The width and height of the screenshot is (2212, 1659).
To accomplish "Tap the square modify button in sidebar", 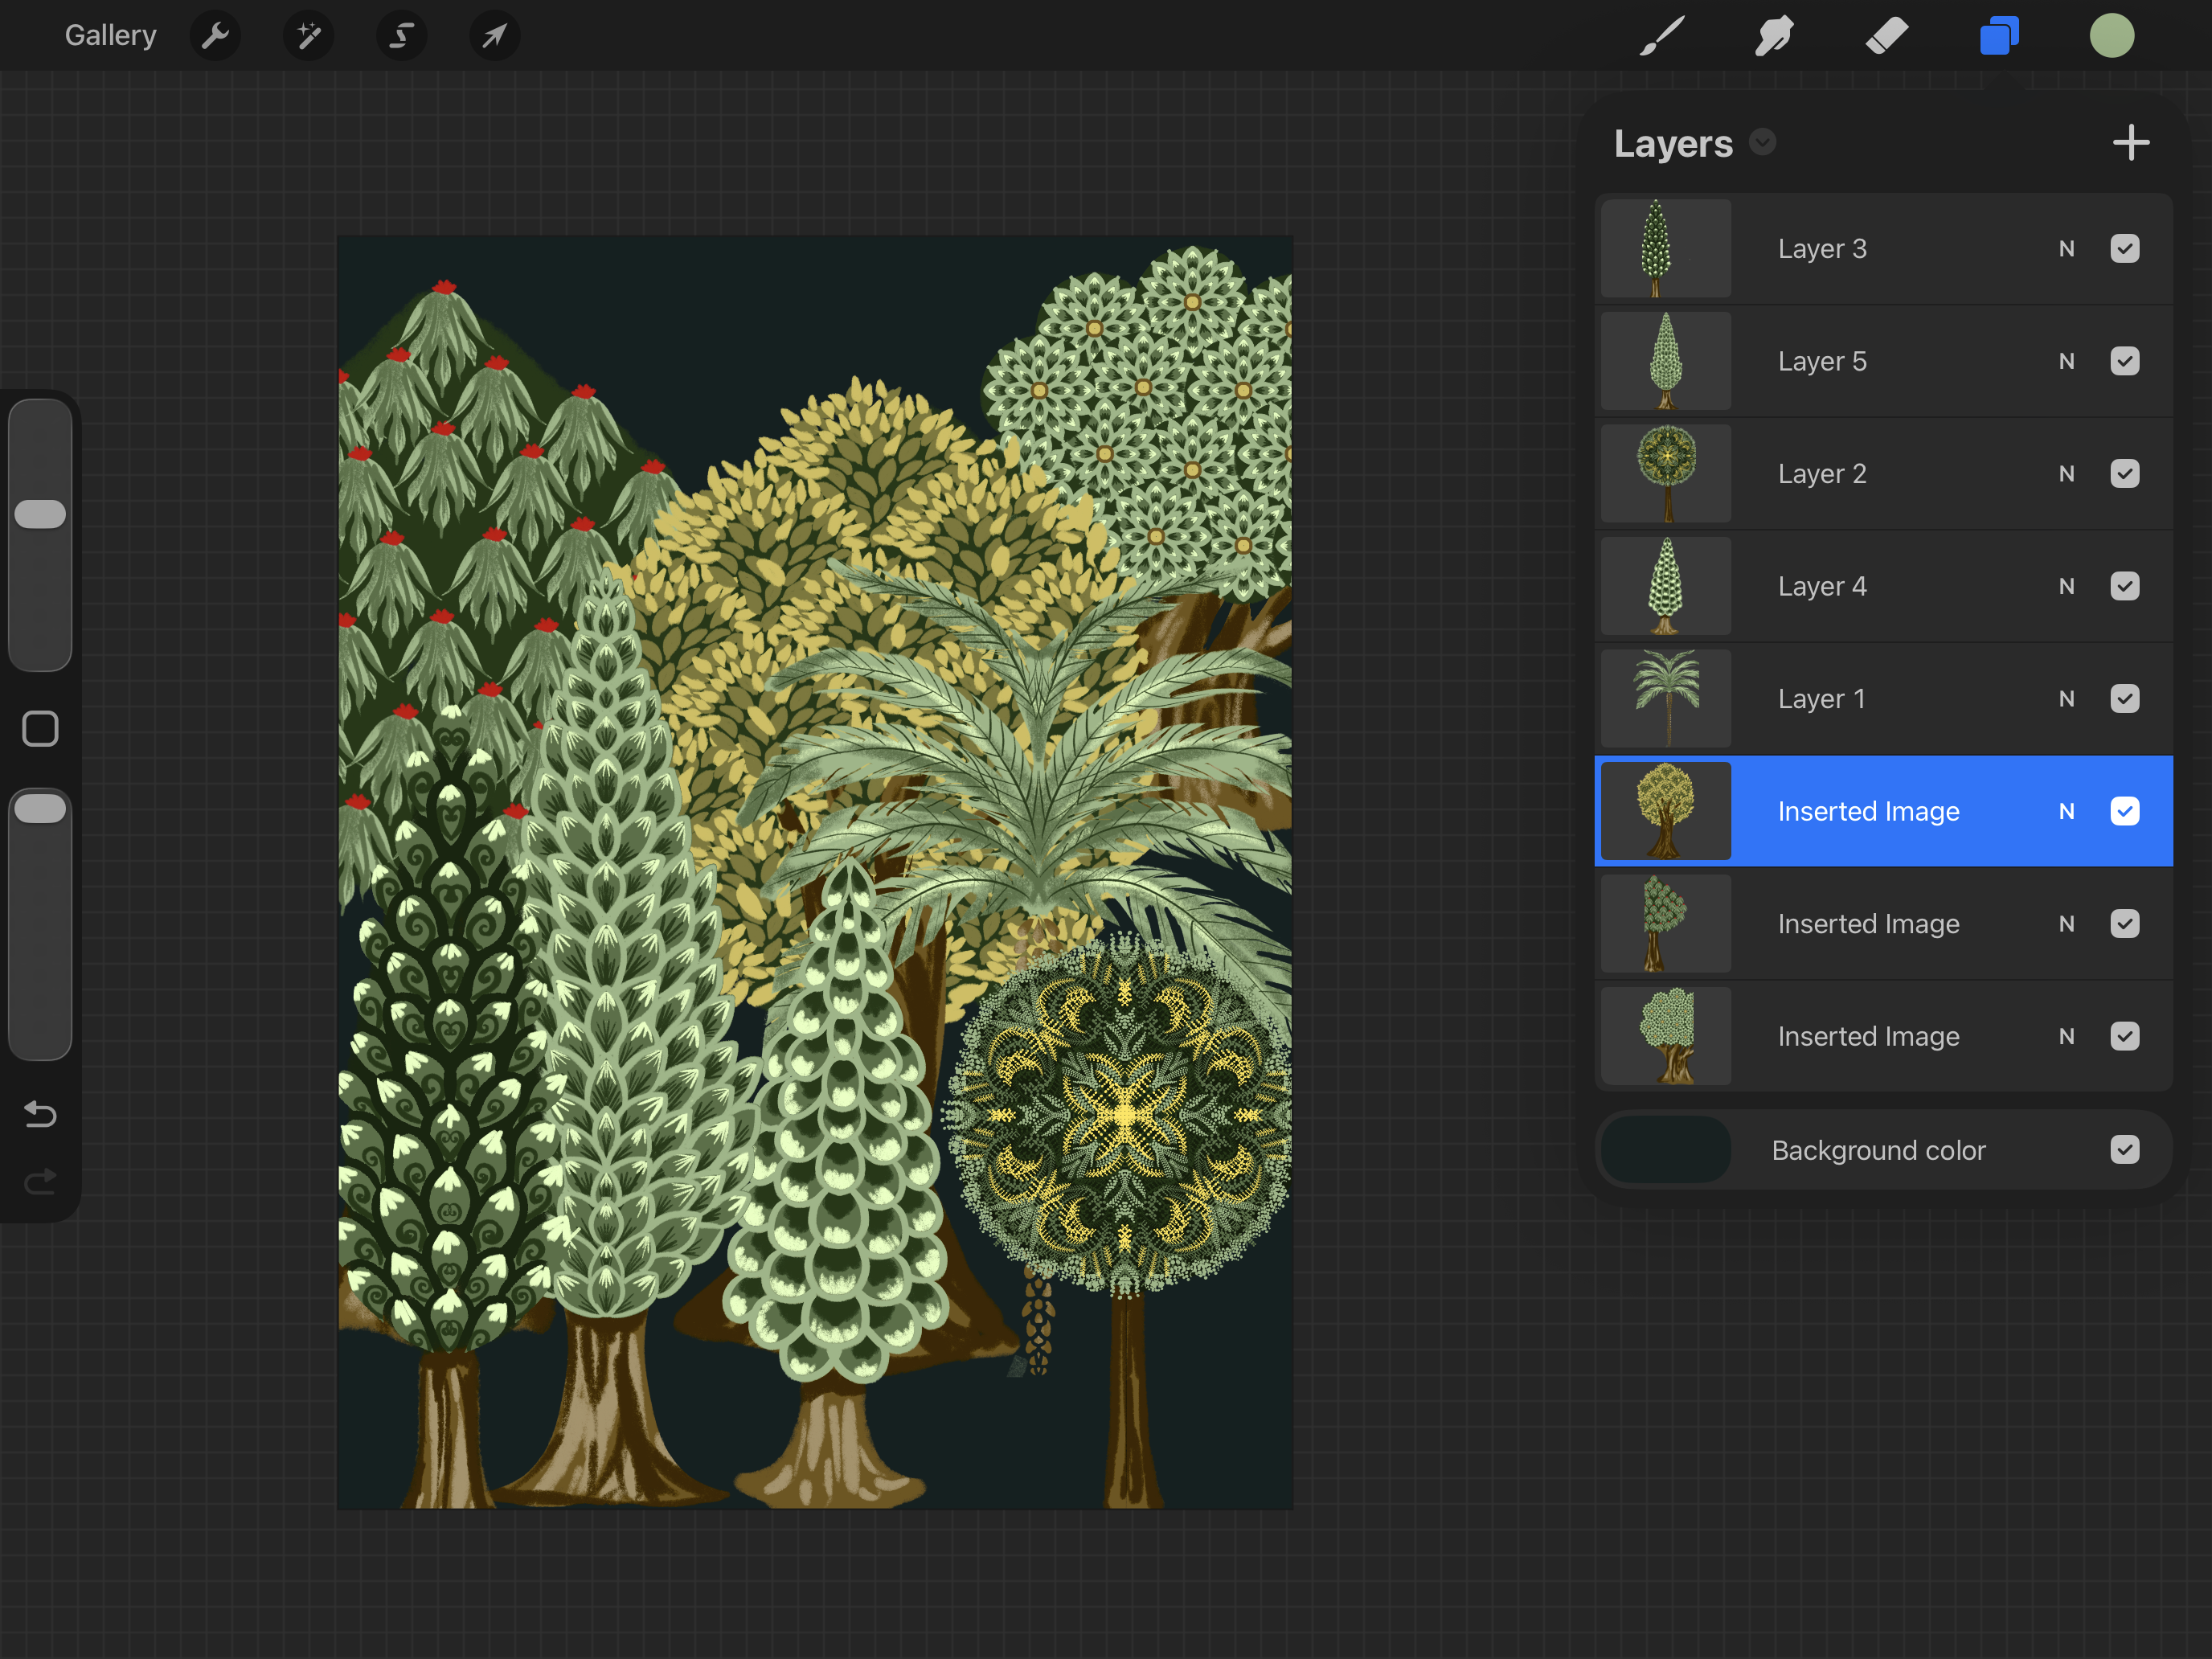I will click(x=40, y=729).
